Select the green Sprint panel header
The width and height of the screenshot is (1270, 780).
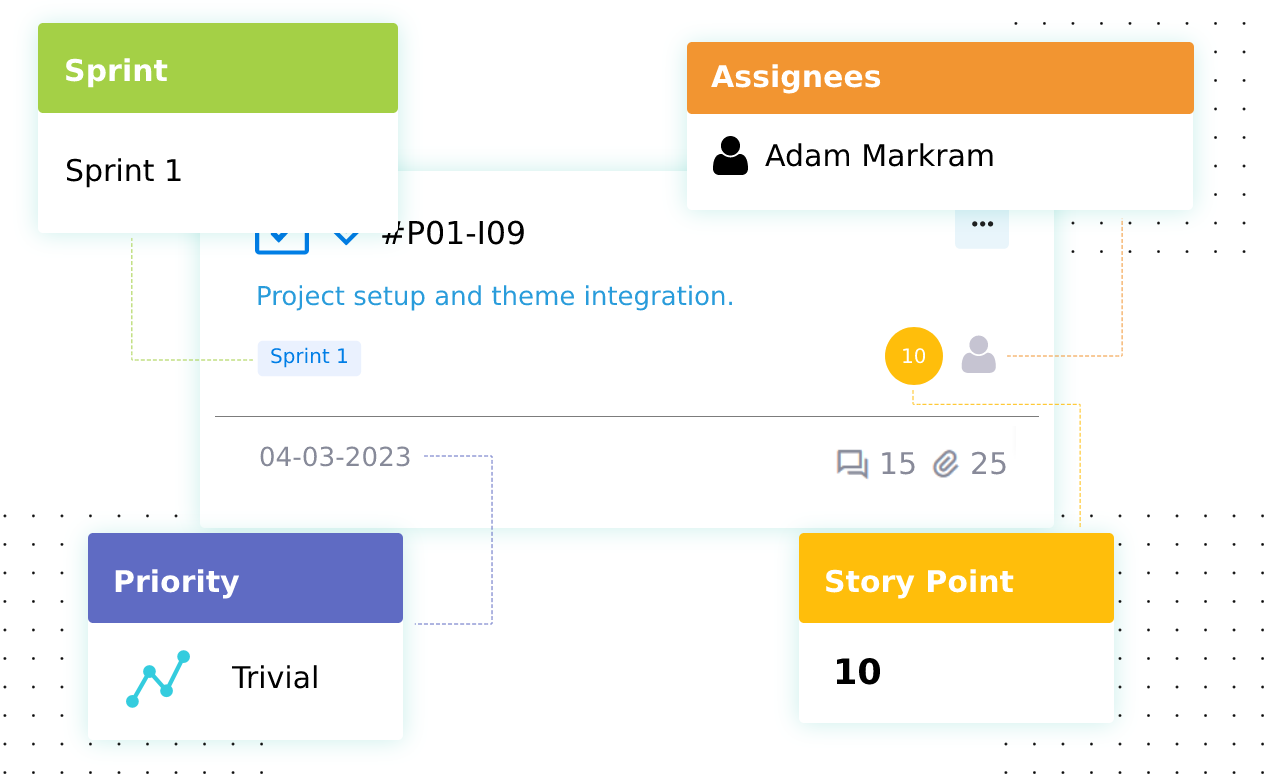218,70
